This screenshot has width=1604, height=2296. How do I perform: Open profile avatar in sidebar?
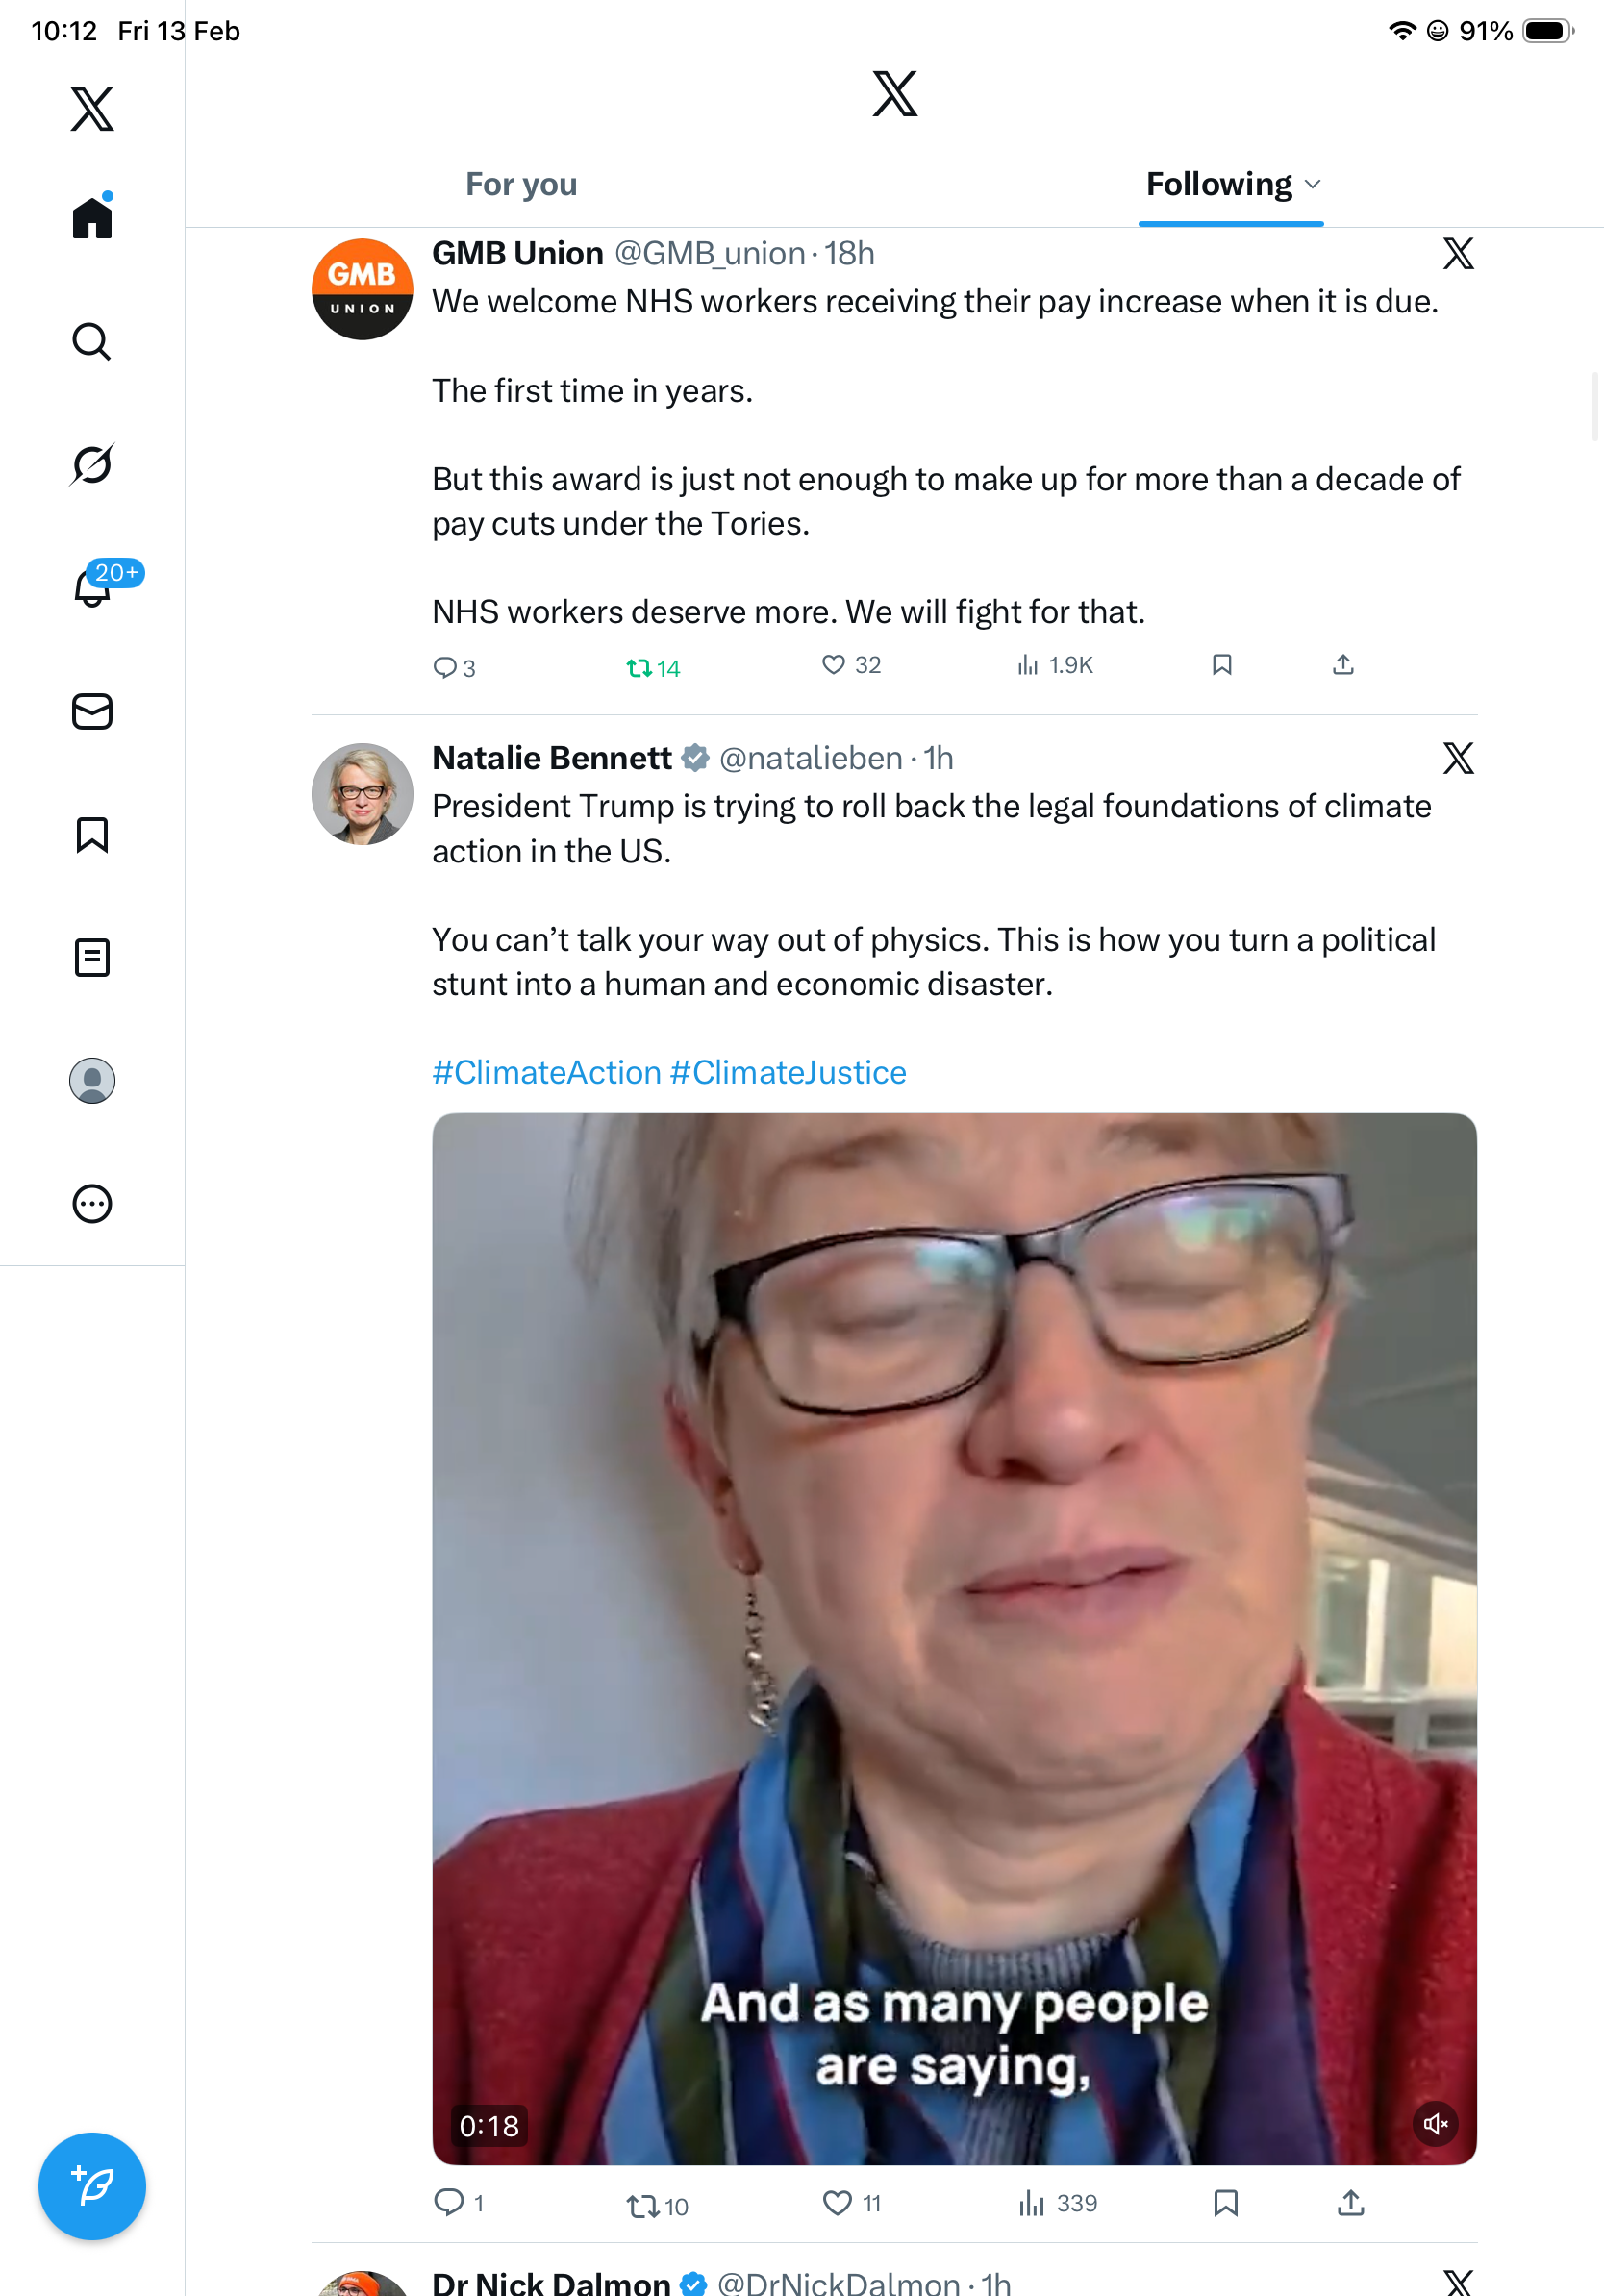coord(92,1081)
